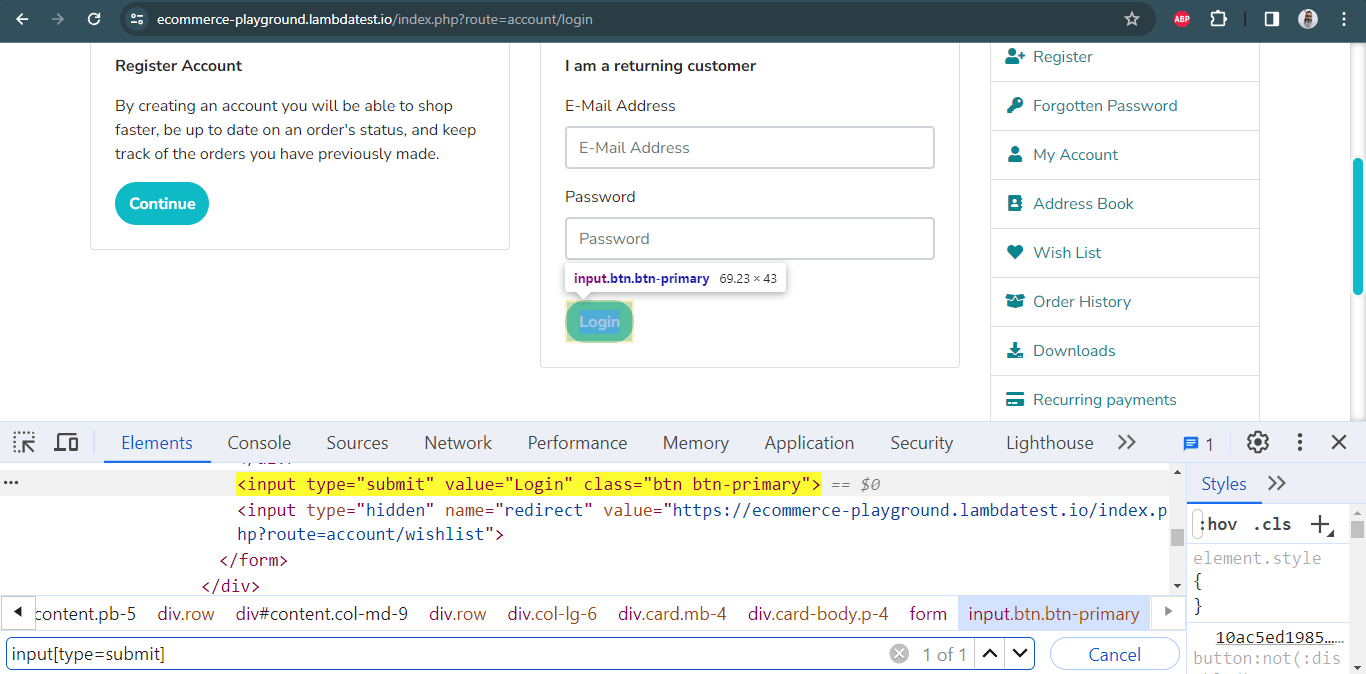Select the inspect element tool in DevTools
The width and height of the screenshot is (1366, 674).
[x=23, y=442]
